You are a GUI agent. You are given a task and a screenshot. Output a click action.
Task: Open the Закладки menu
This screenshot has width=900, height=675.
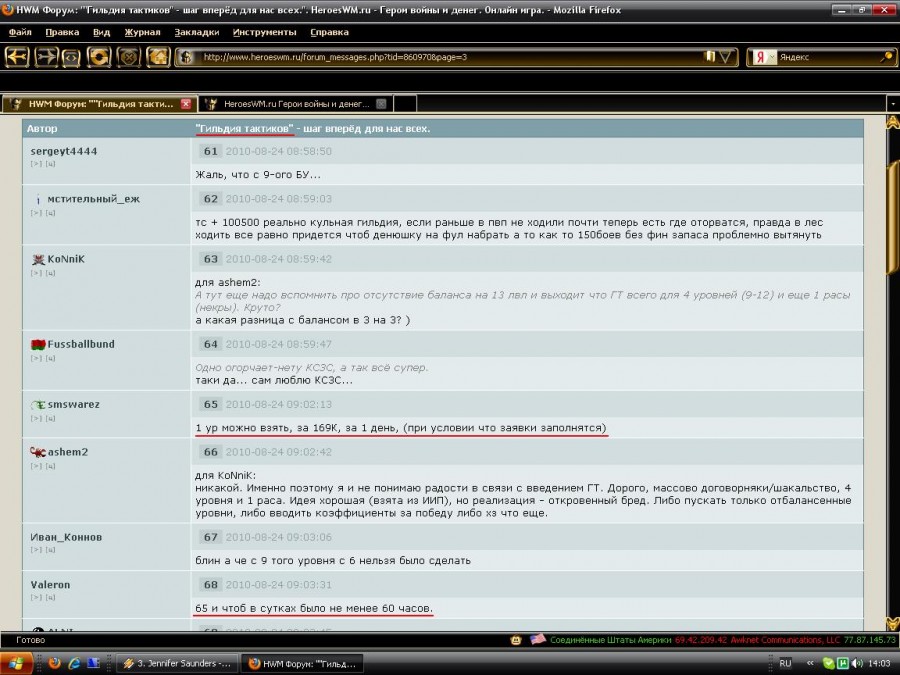pos(196,32)
